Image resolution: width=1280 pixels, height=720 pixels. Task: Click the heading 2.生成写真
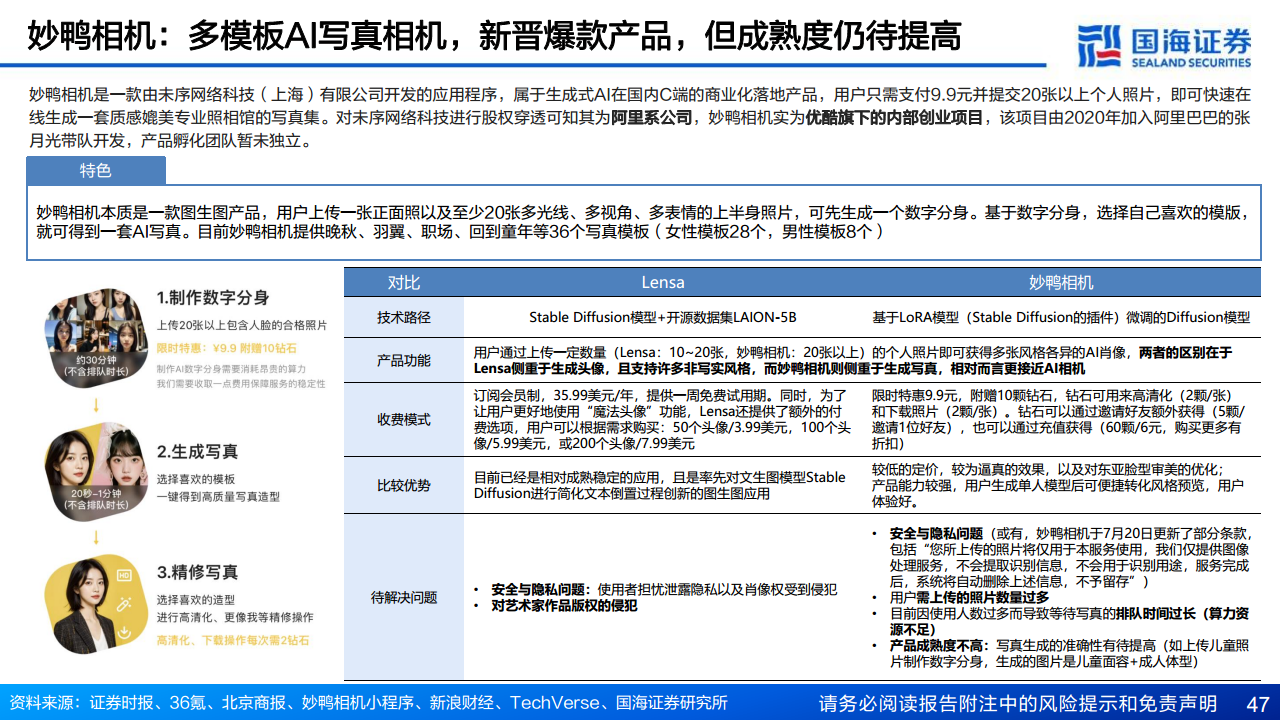point(198,452)
